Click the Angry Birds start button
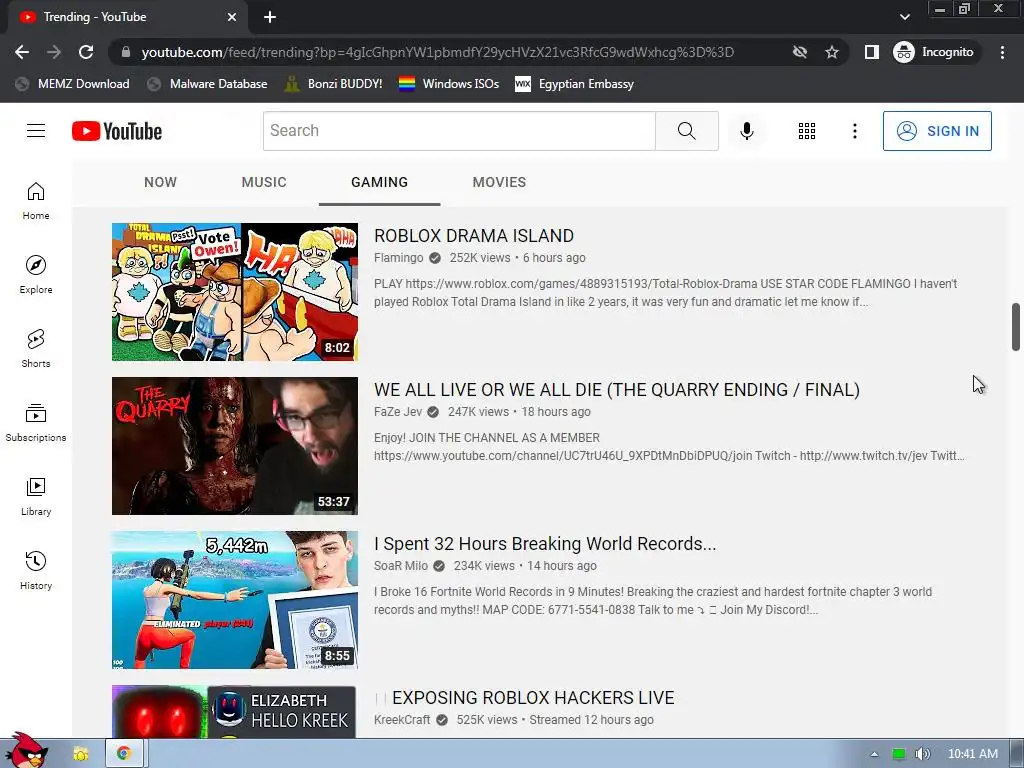Viewport: 1024px width, 768px height. click(x=25, y=750)
